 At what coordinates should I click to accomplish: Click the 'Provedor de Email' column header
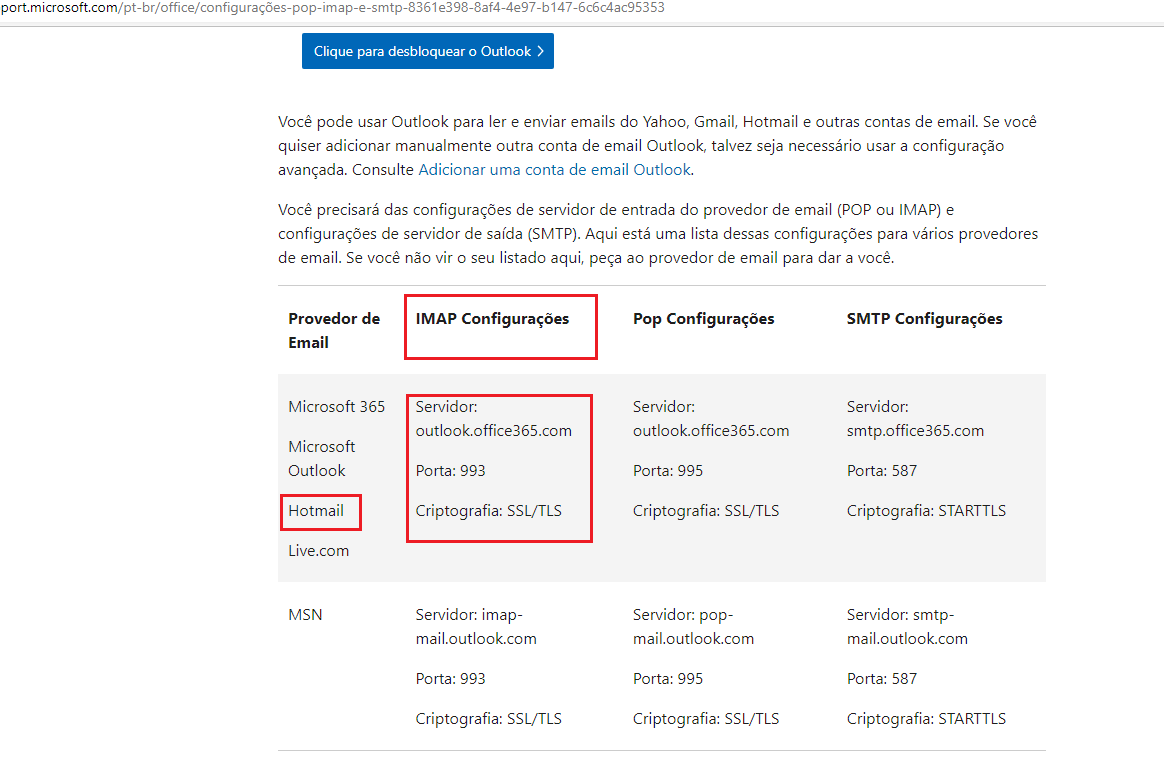coord(334,331)
